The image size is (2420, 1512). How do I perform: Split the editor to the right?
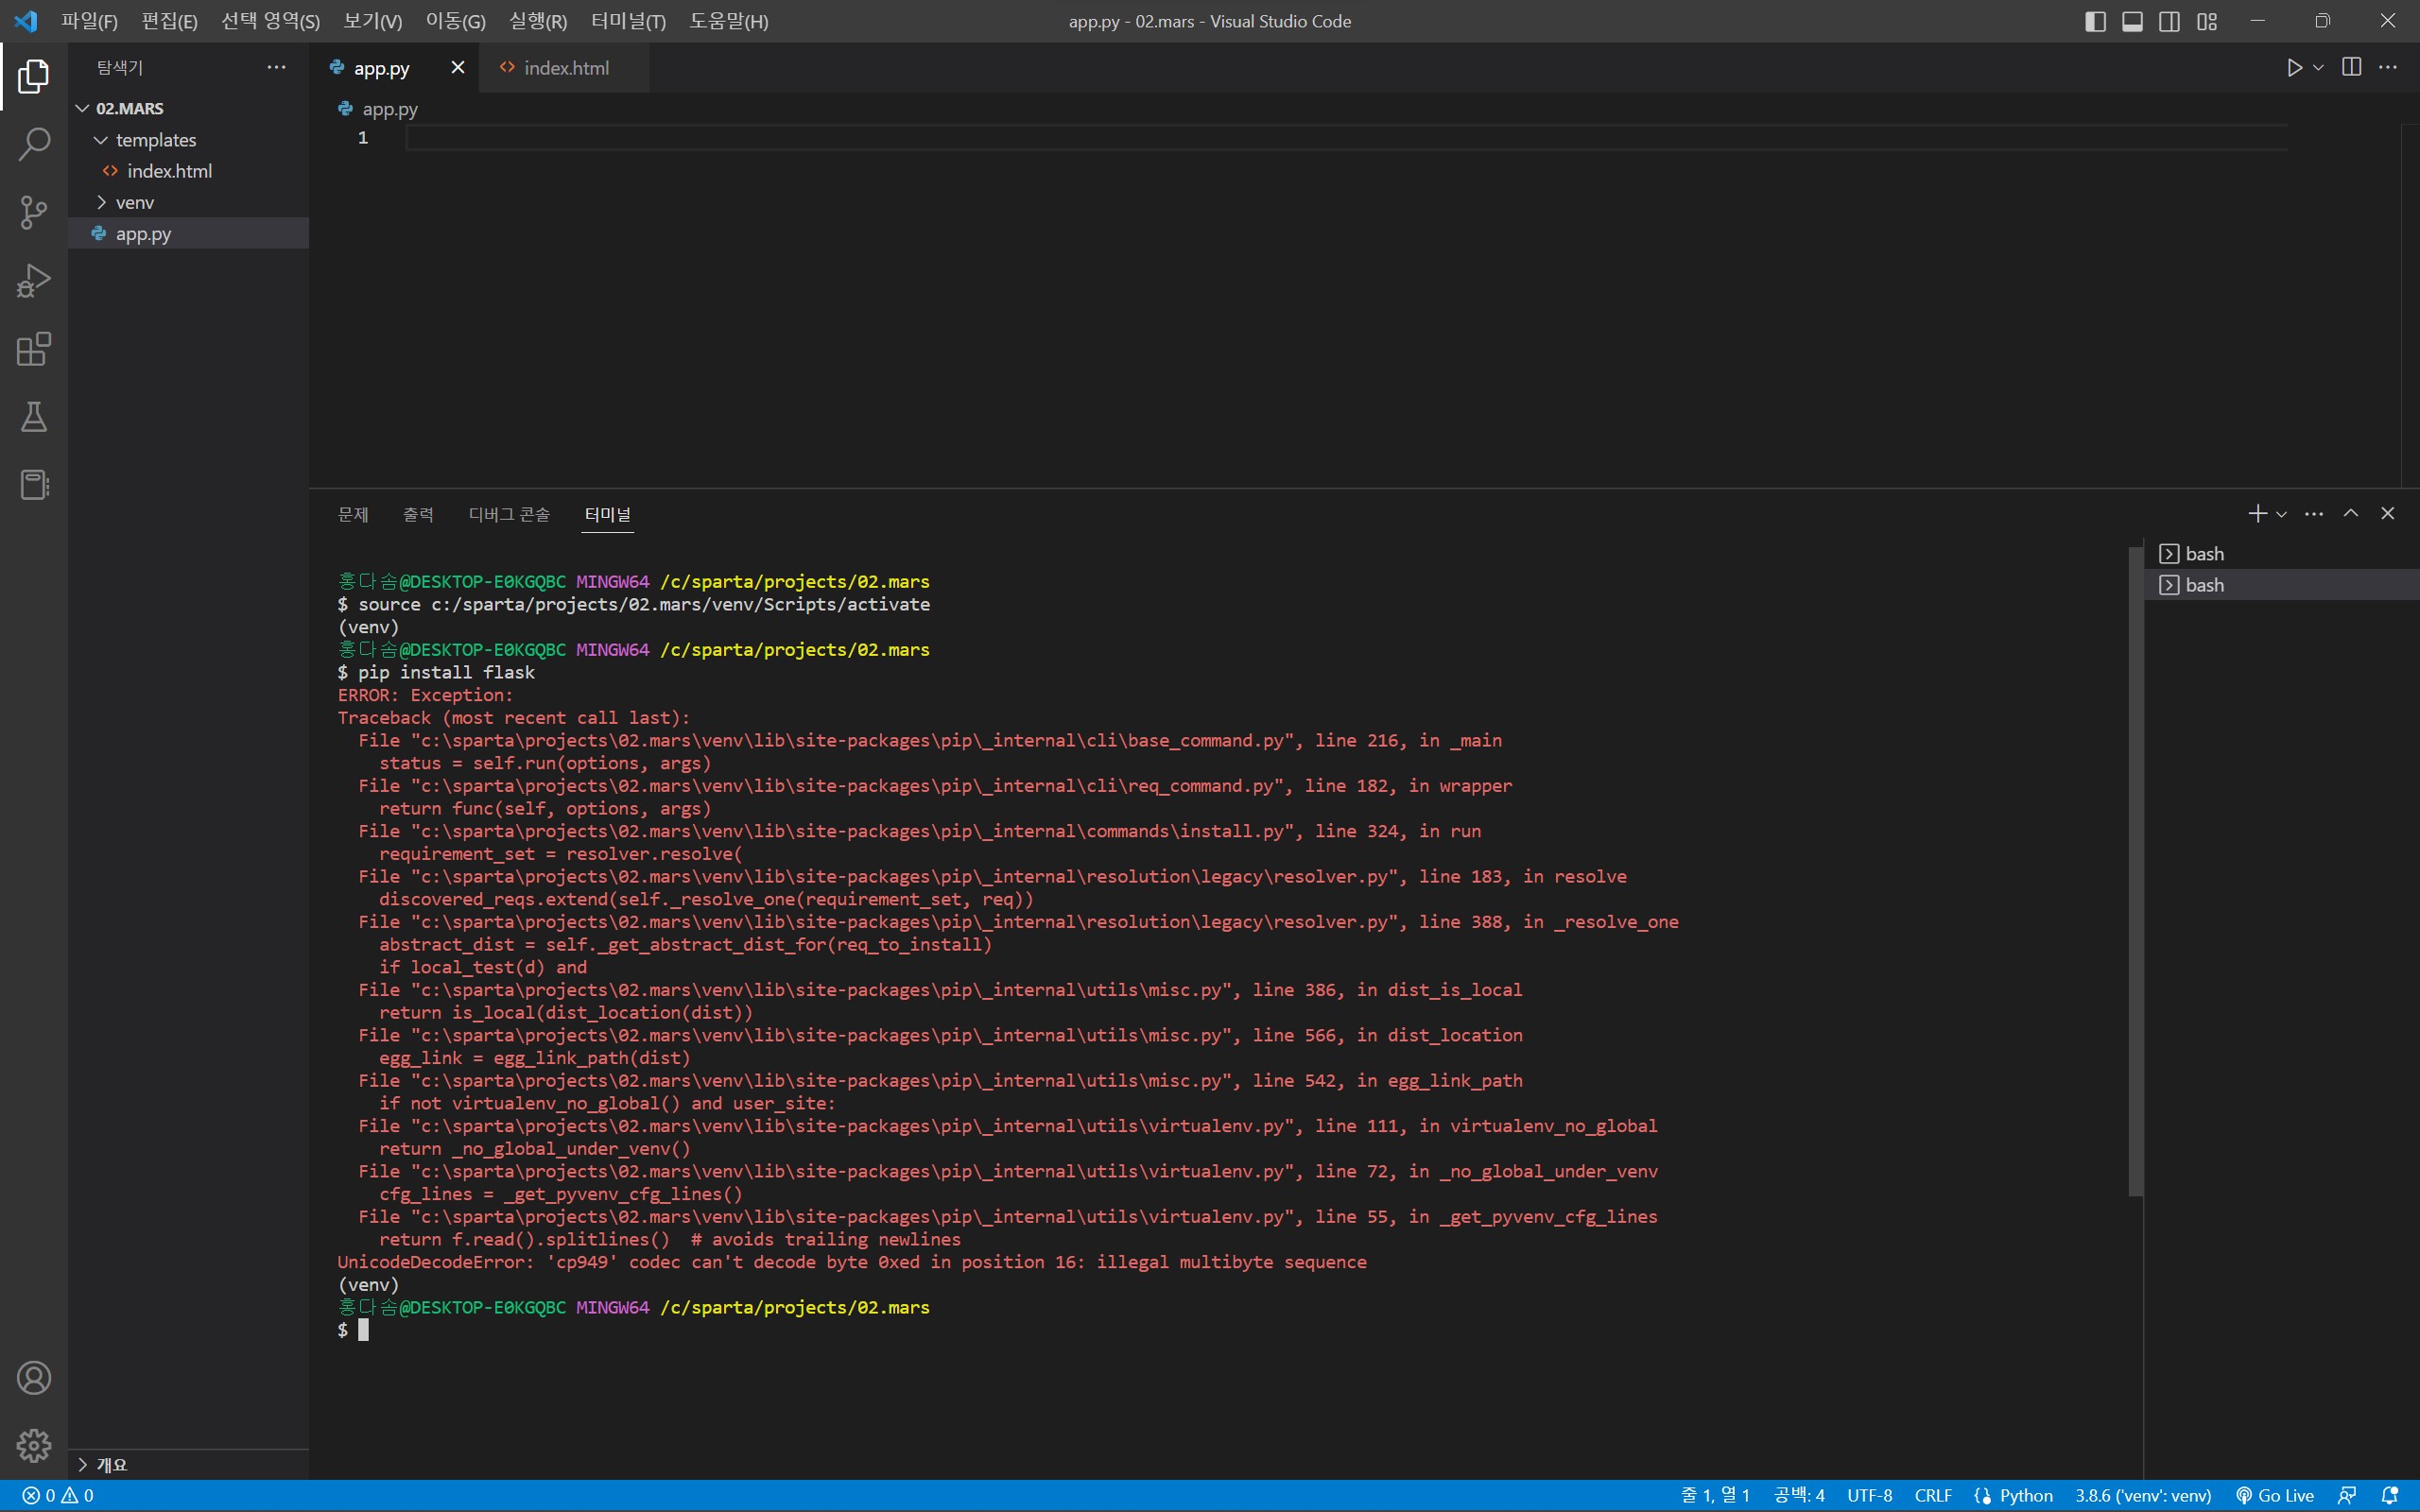pos(2352,67)
